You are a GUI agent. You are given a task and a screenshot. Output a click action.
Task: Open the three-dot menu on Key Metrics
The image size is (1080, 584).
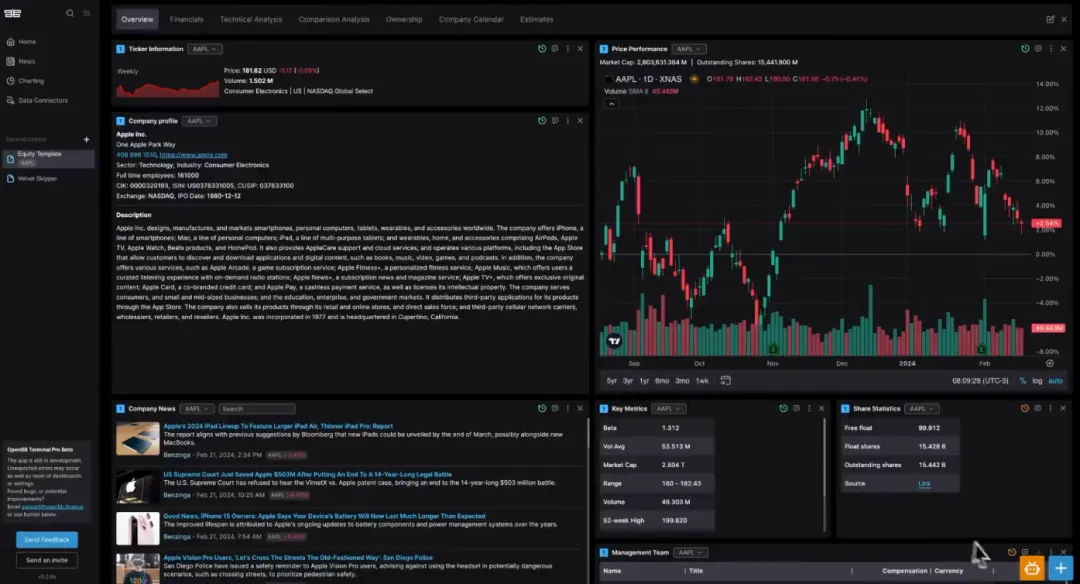coord(809,408)
